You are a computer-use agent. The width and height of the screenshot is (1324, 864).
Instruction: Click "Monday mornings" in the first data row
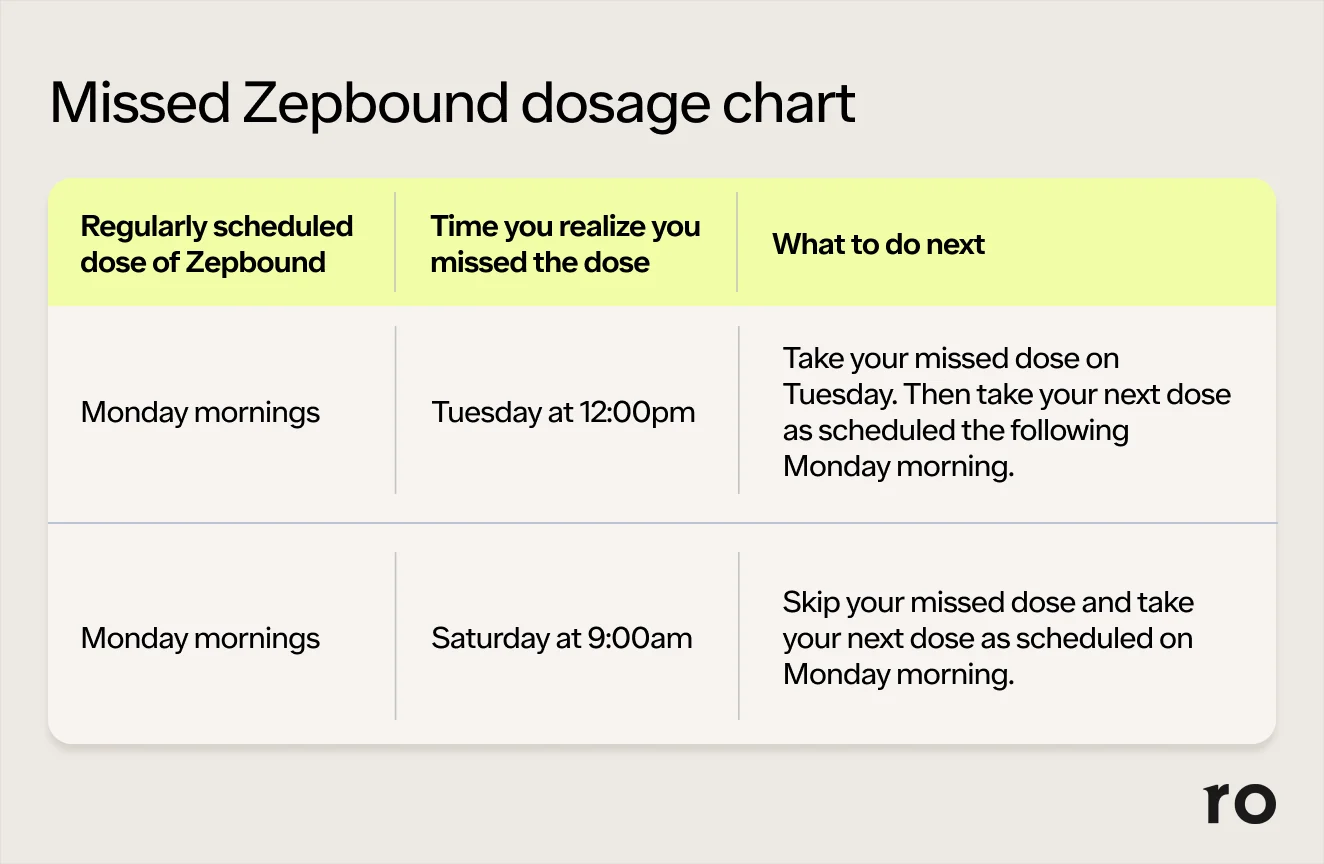tap(200, 412)
